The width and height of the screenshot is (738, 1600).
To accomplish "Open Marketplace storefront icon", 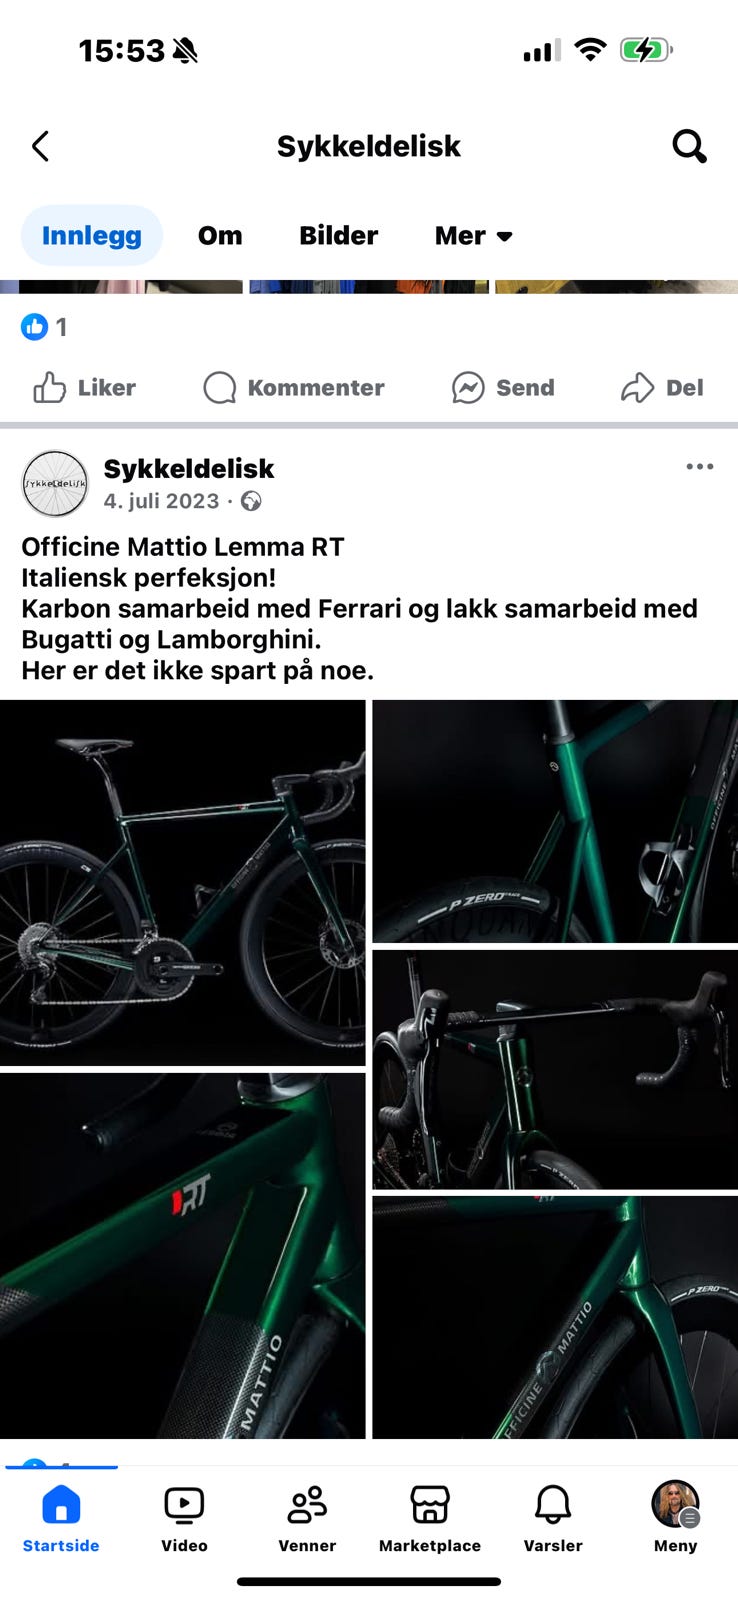I will click(430, 1504).
